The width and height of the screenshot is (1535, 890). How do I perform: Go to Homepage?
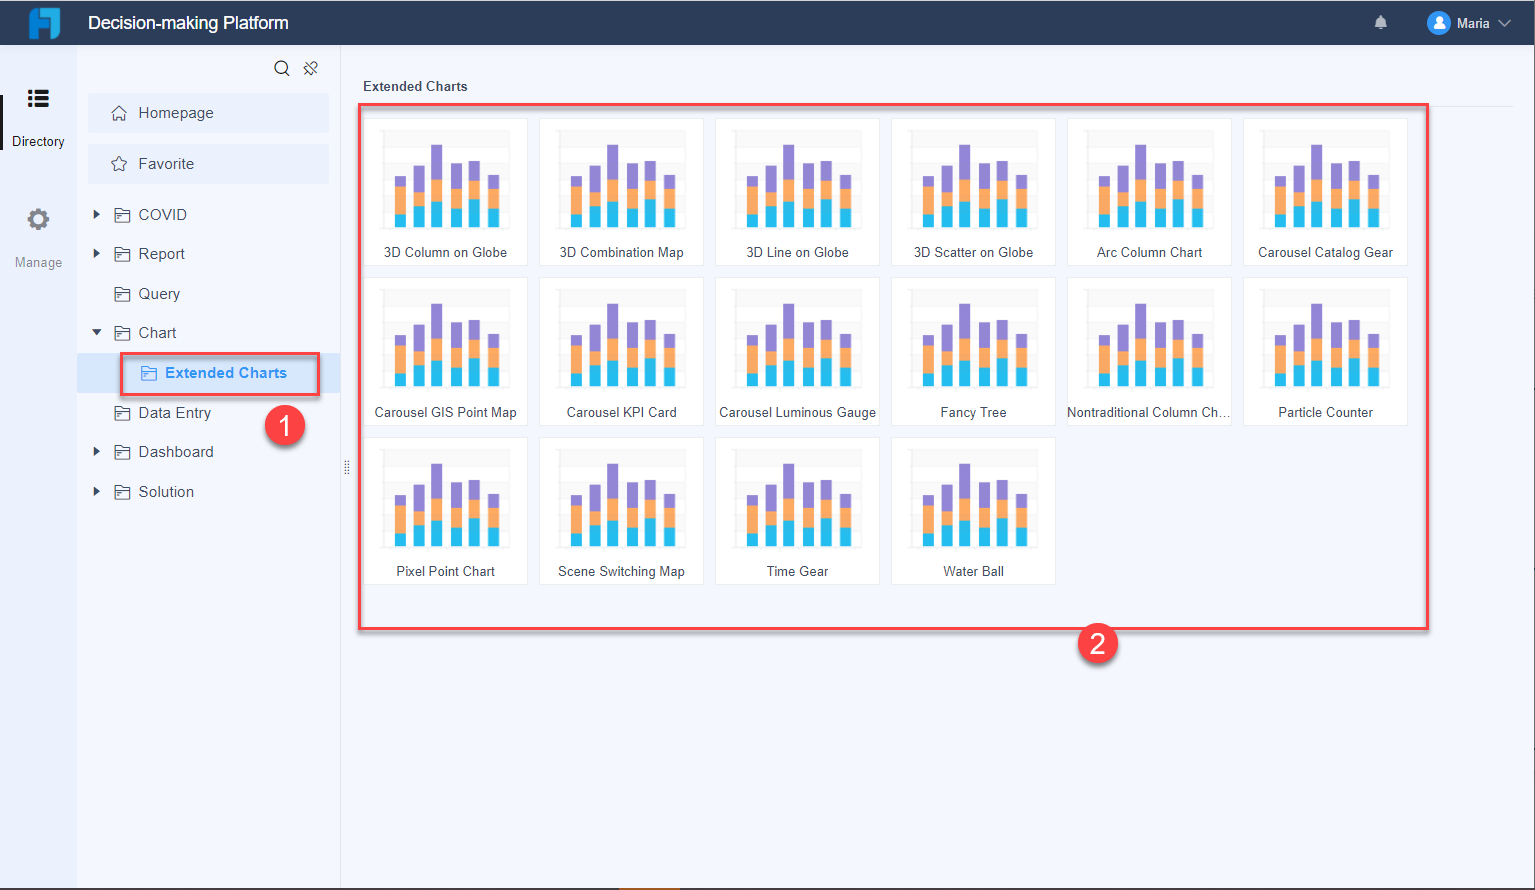point(208,113)
